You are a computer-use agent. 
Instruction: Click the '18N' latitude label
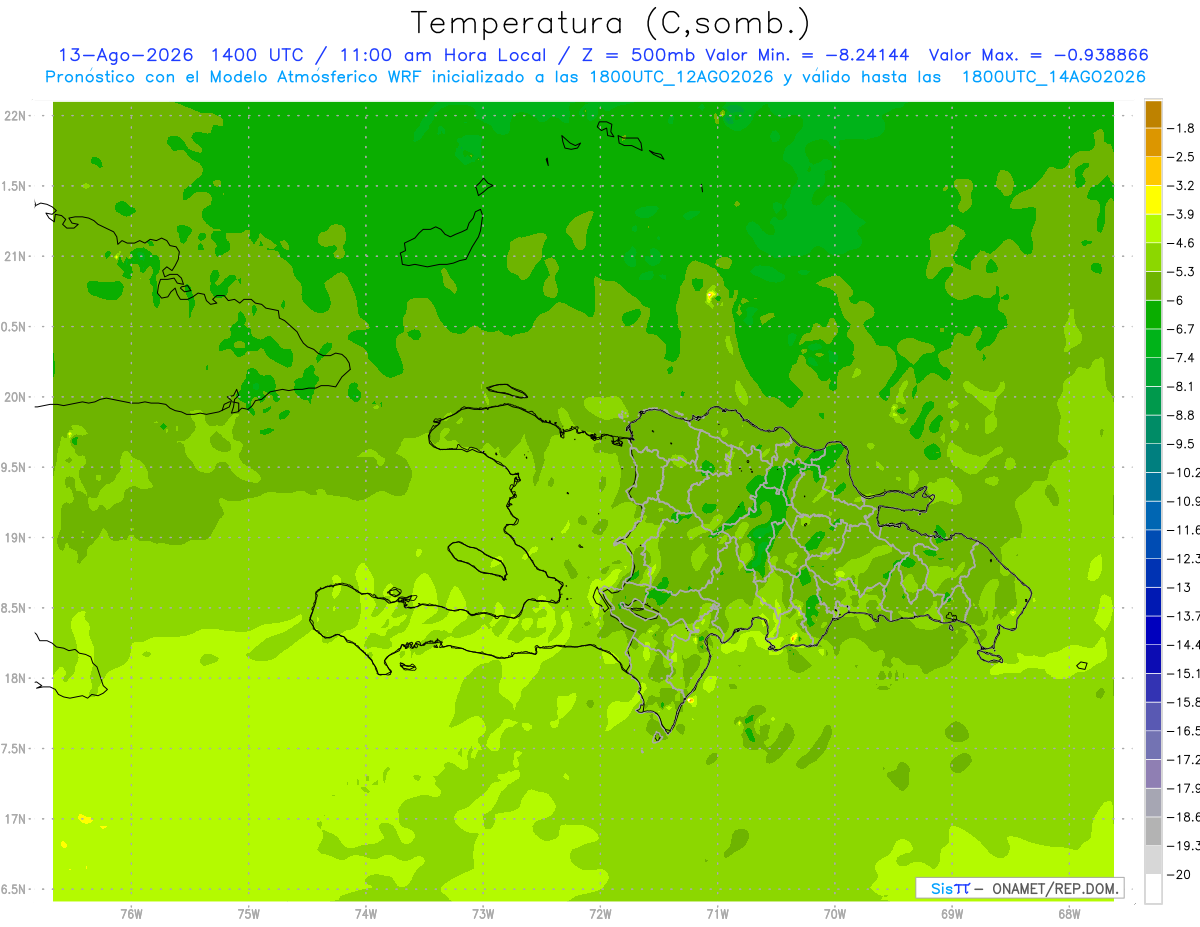16,678
